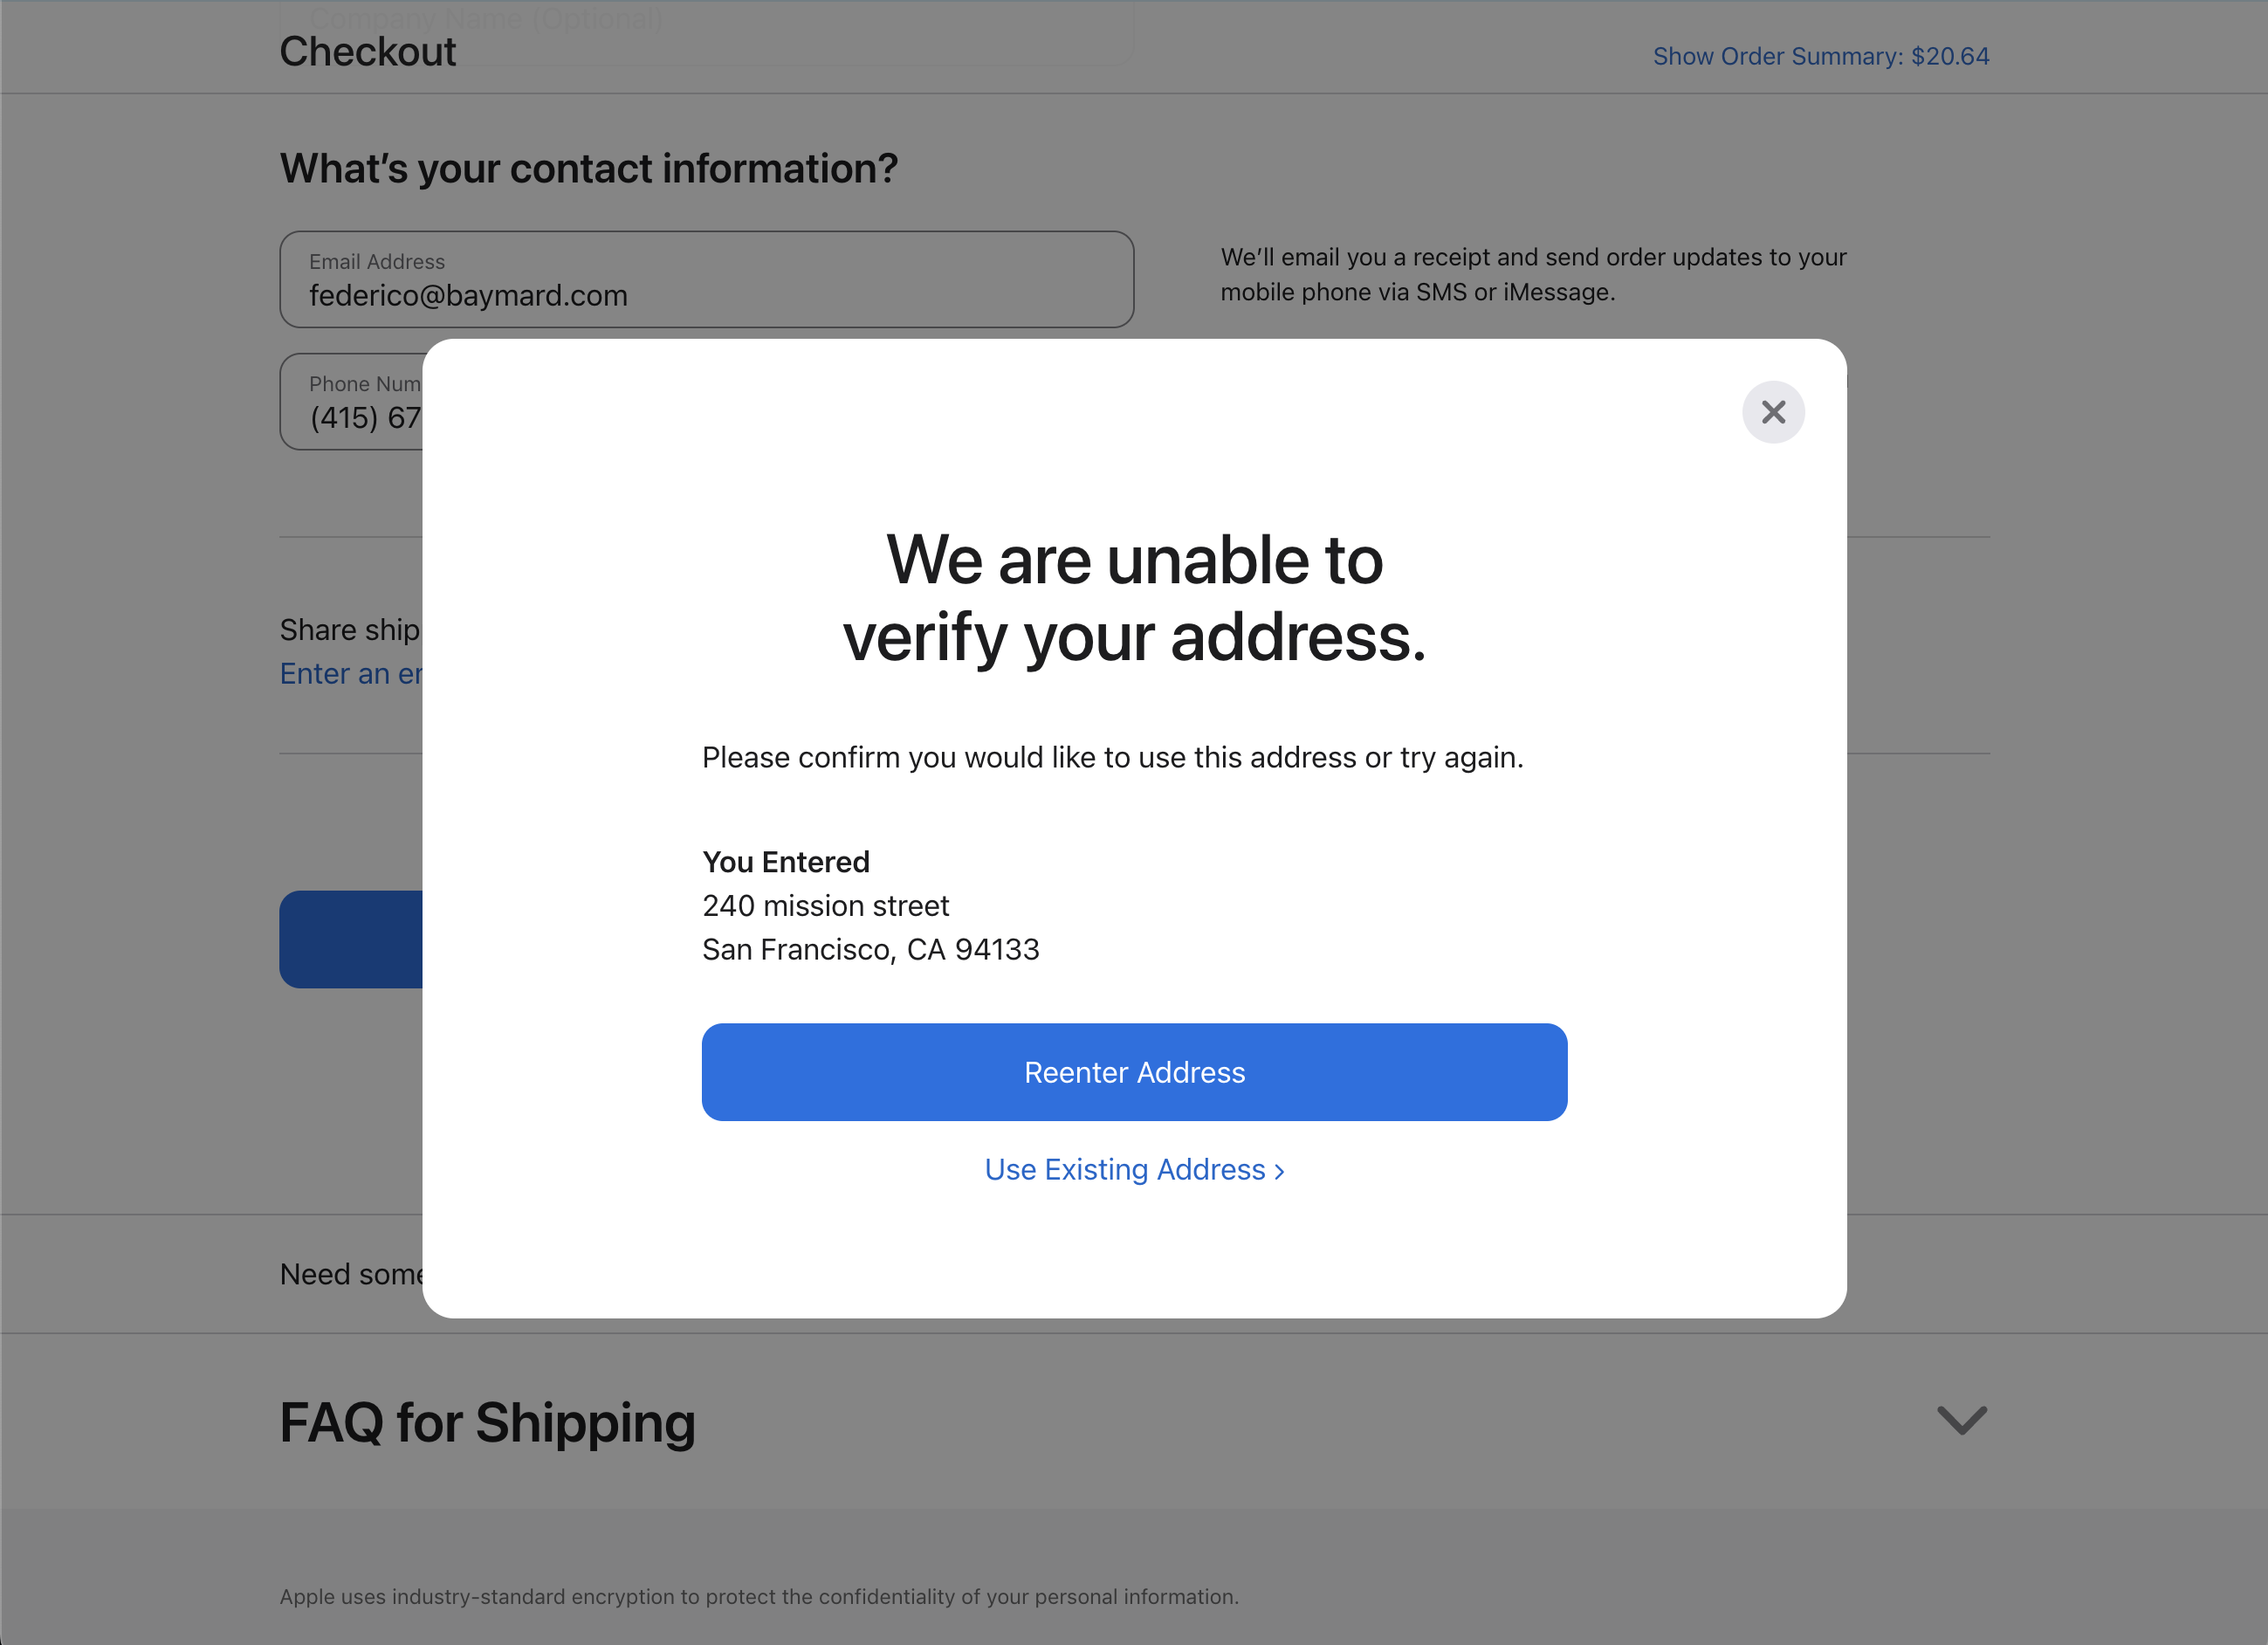The height and width of the screenshot is (1645, 2268).
Task: Expand FAQ for Shipping chevron
Action: (1961, 1420)
